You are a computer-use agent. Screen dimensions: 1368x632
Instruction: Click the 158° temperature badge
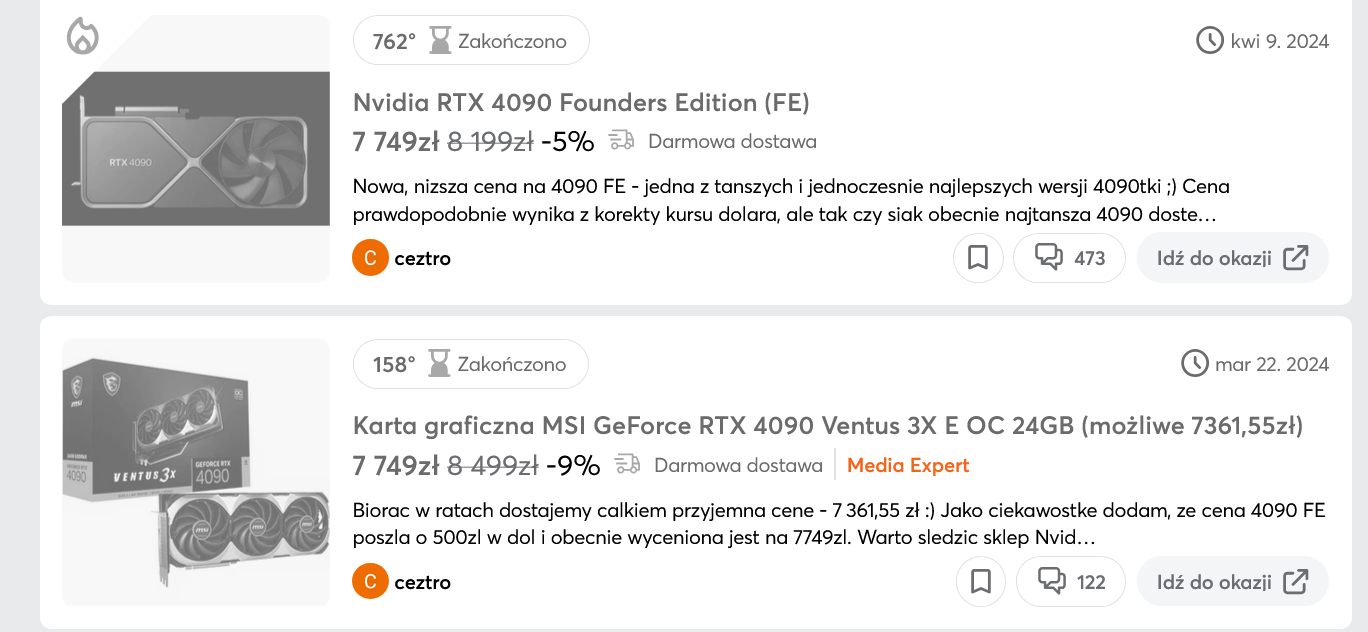coord(394,365)
